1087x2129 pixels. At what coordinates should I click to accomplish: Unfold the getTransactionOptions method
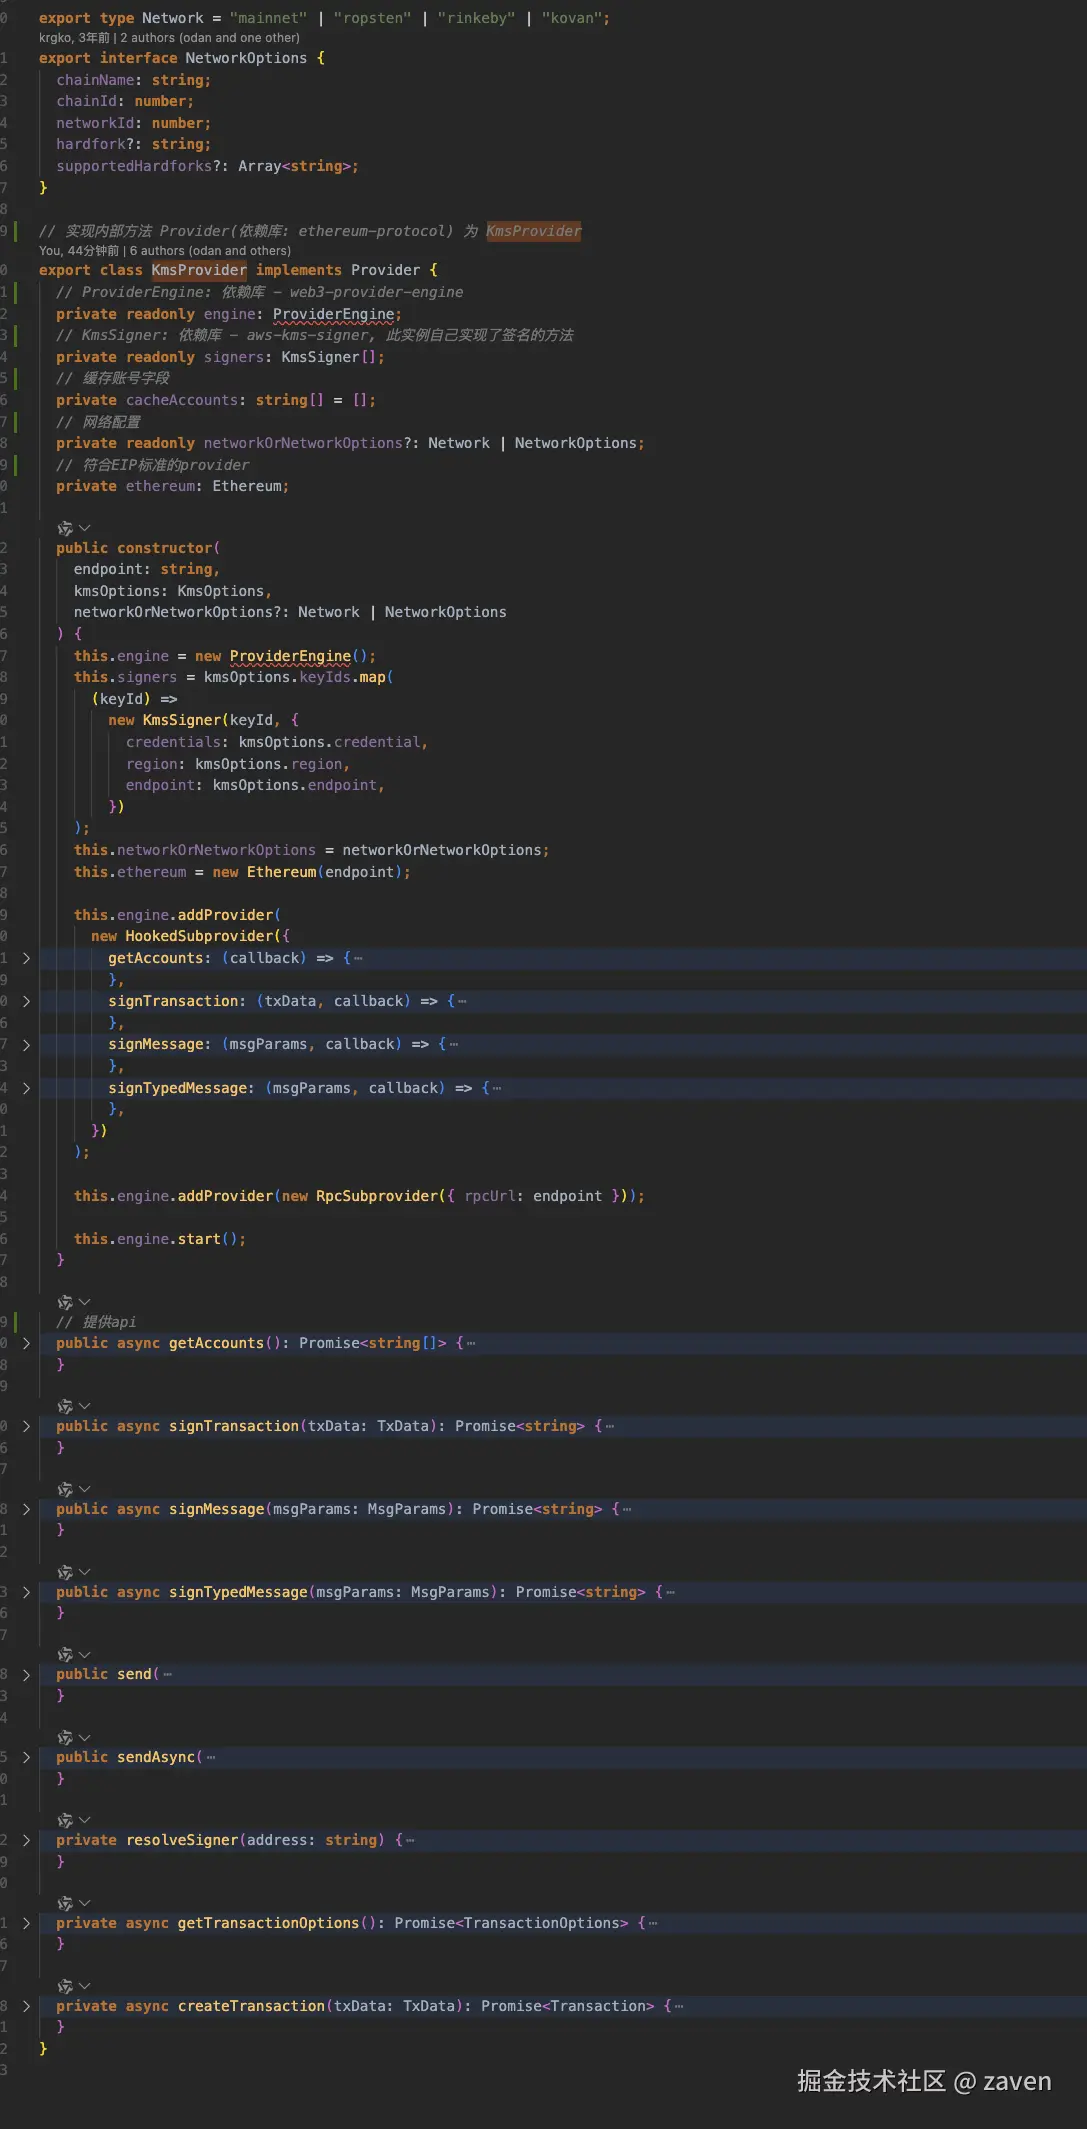tap(26, 1923)
